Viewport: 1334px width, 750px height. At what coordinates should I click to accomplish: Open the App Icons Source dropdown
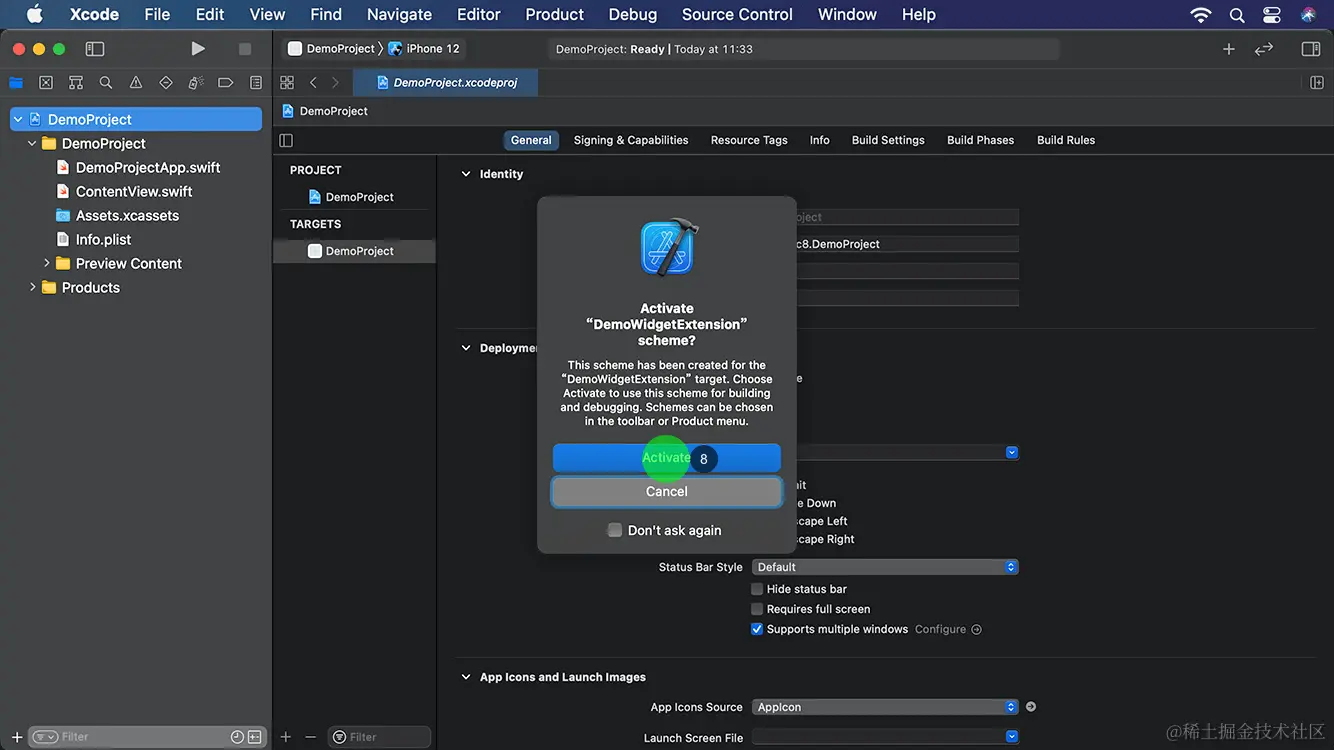pos(885,707)
